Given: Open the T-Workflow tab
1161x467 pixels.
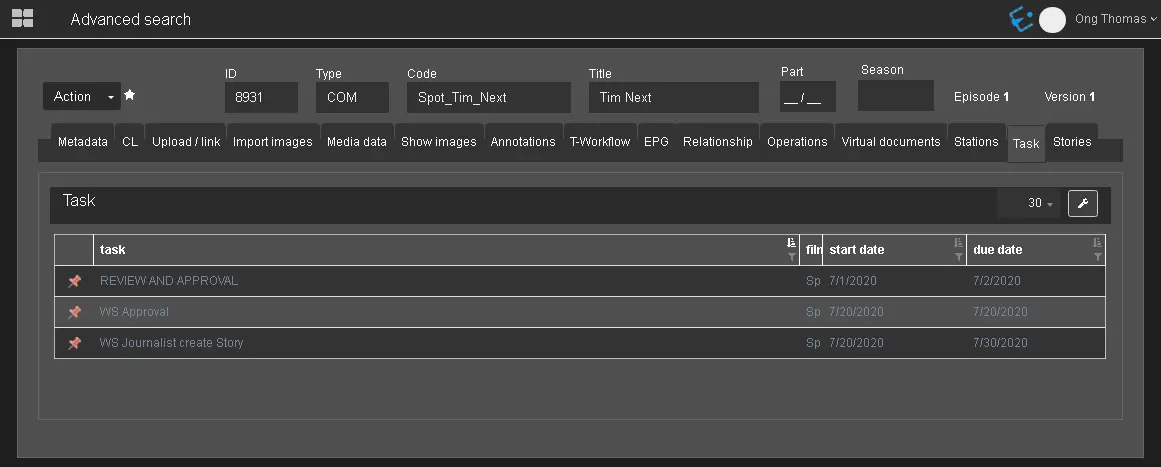Looking at the screenshot, I should (x=600, y=142).
